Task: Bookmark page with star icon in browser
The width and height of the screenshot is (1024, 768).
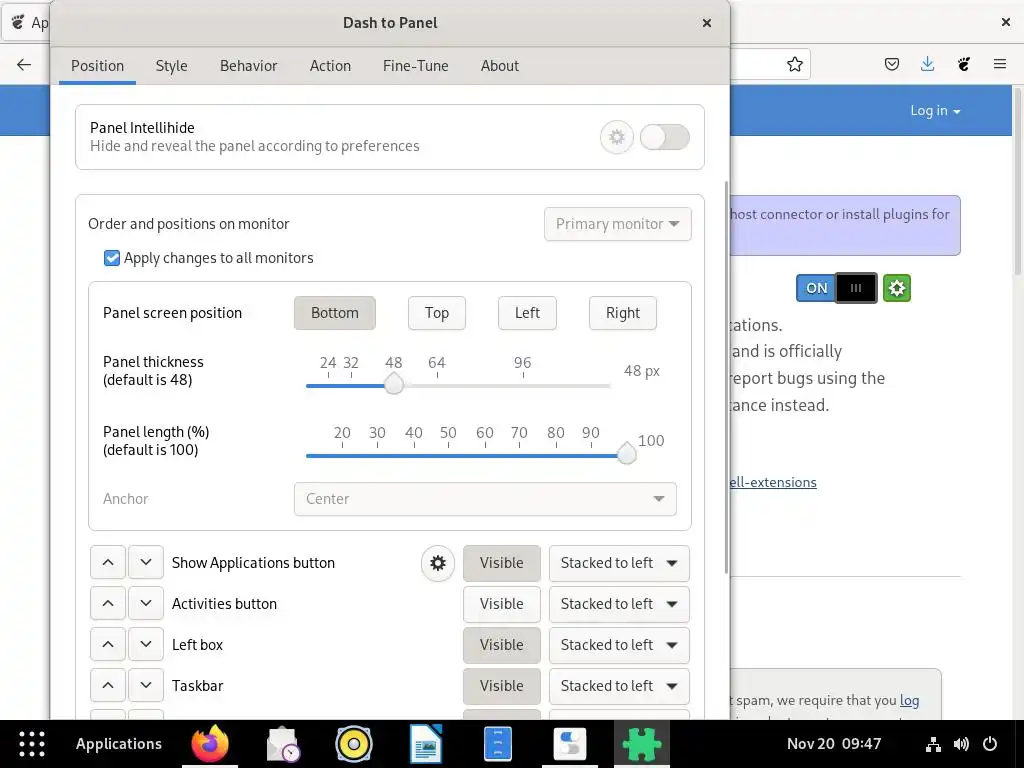Action: (x=795, y=64)
